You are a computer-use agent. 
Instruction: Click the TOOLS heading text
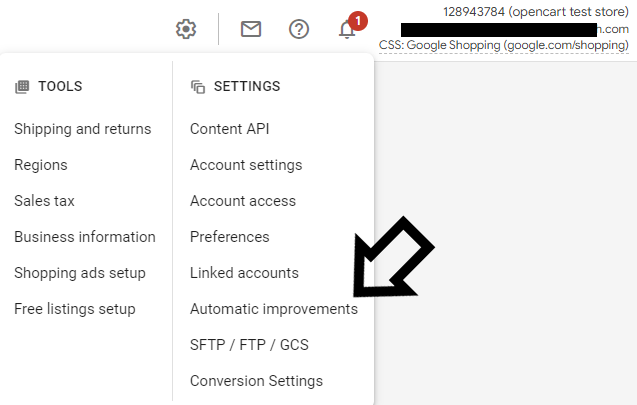[x=60, y=87]
